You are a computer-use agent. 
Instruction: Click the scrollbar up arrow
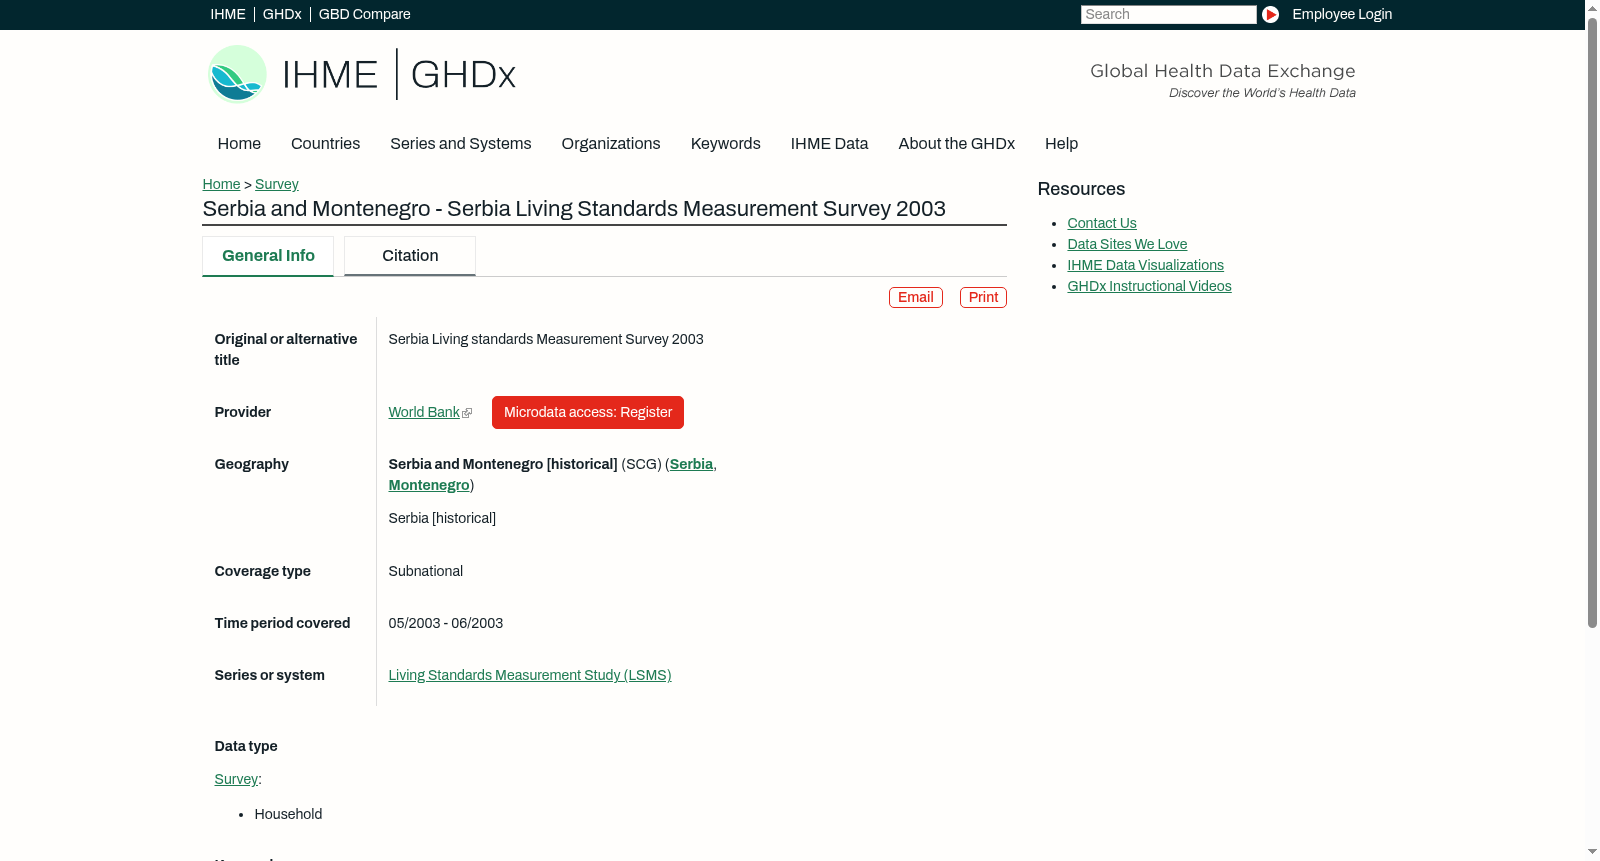coord(1592,8)
